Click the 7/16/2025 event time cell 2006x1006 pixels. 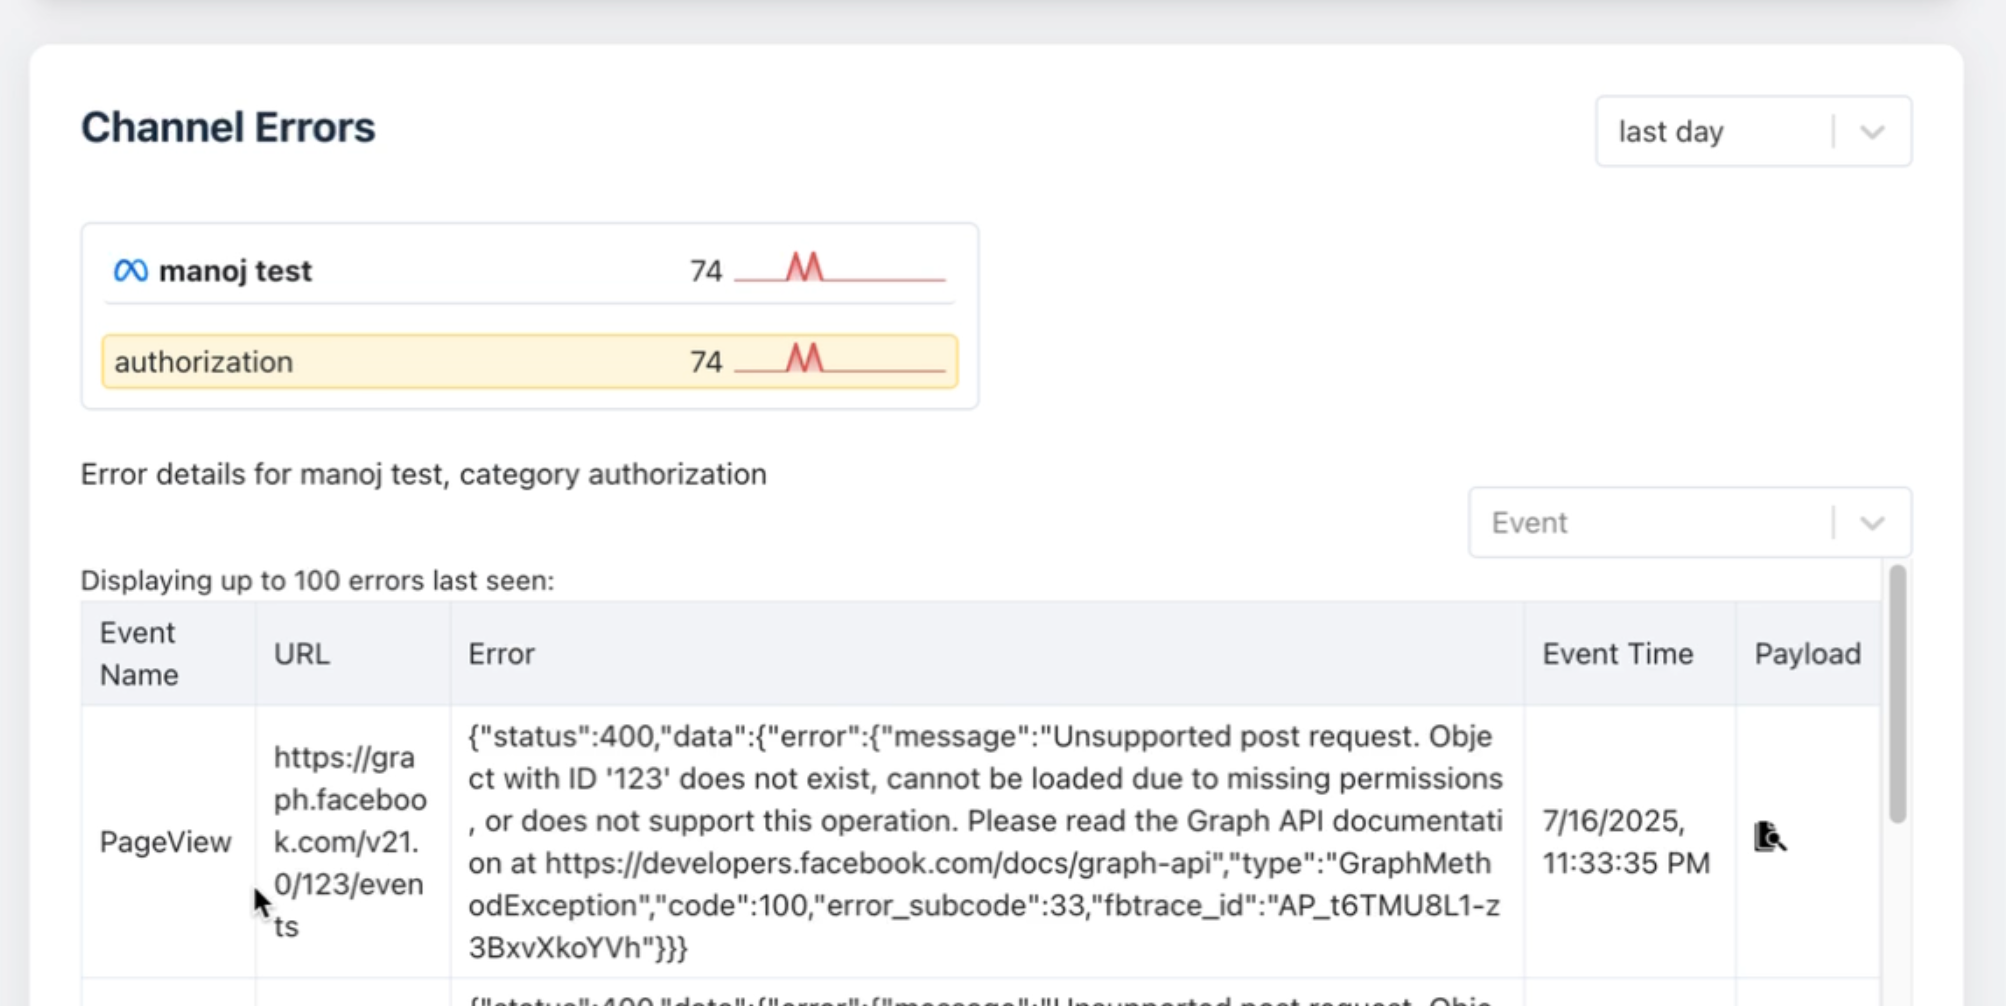1626,842
